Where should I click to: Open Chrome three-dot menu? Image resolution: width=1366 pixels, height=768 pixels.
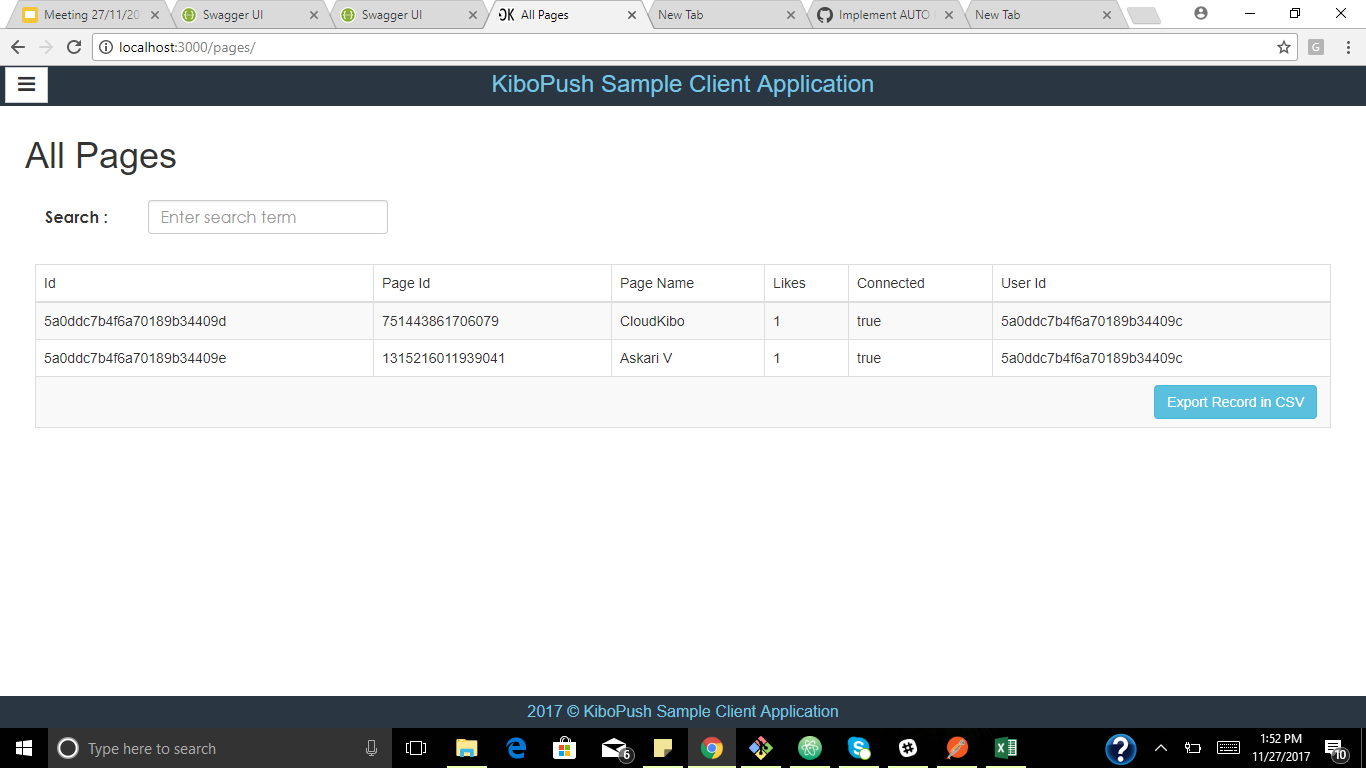click(1348, 47)
